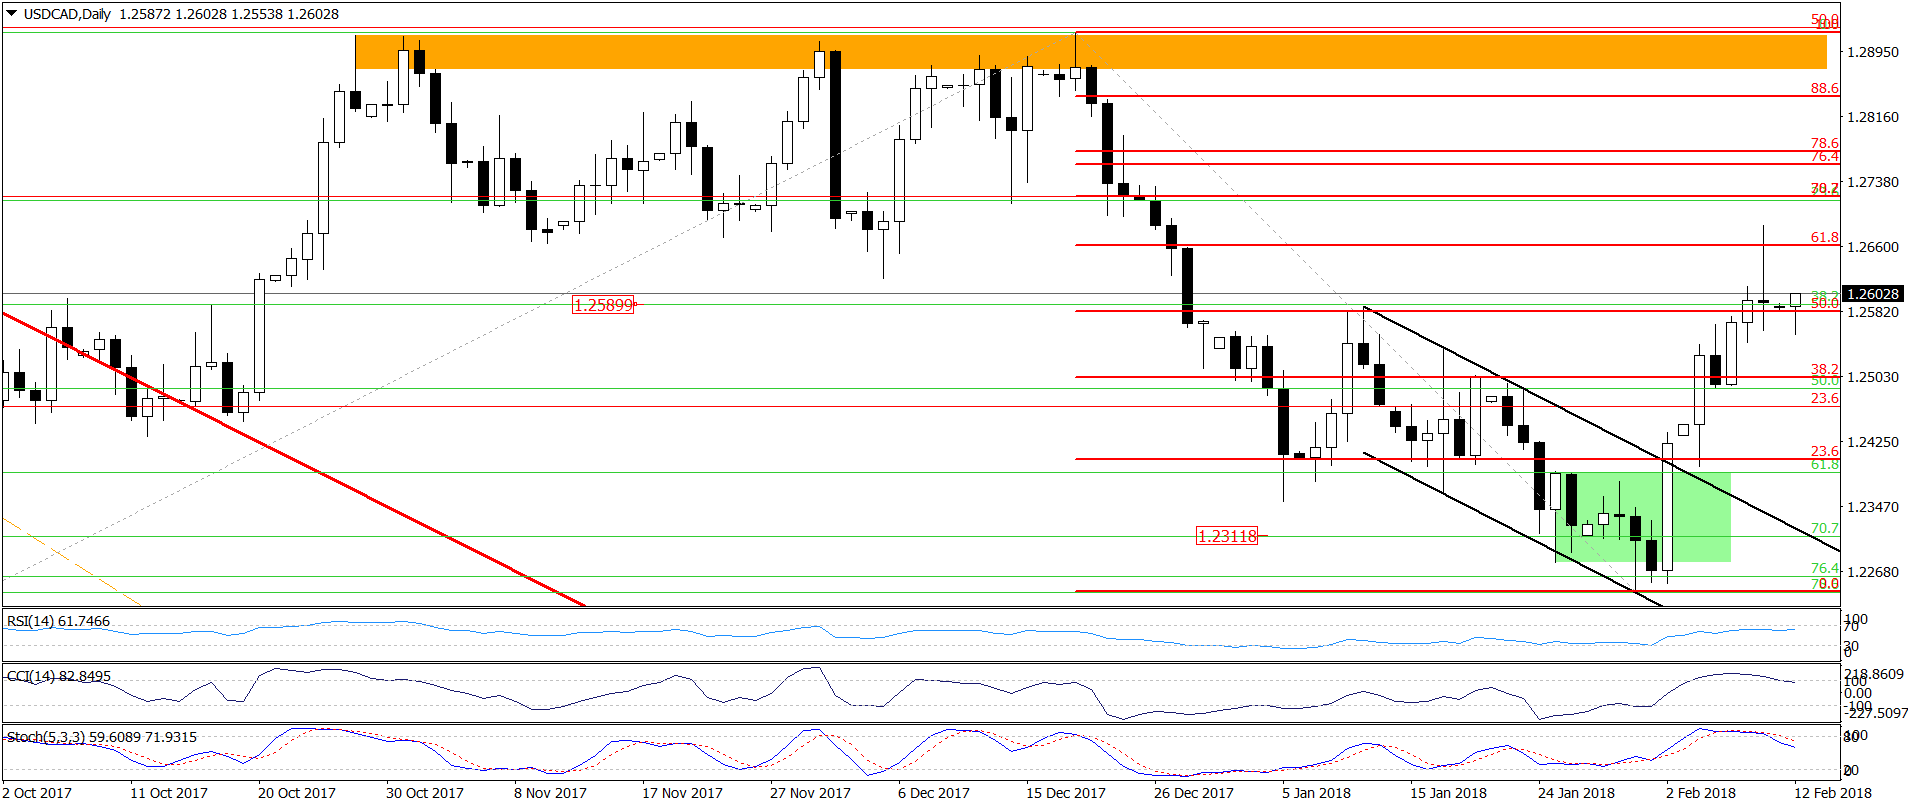1908x807 pixels.
Task: Click the 5 Jan 2018 date label
Action: (x=1317, y=793)
